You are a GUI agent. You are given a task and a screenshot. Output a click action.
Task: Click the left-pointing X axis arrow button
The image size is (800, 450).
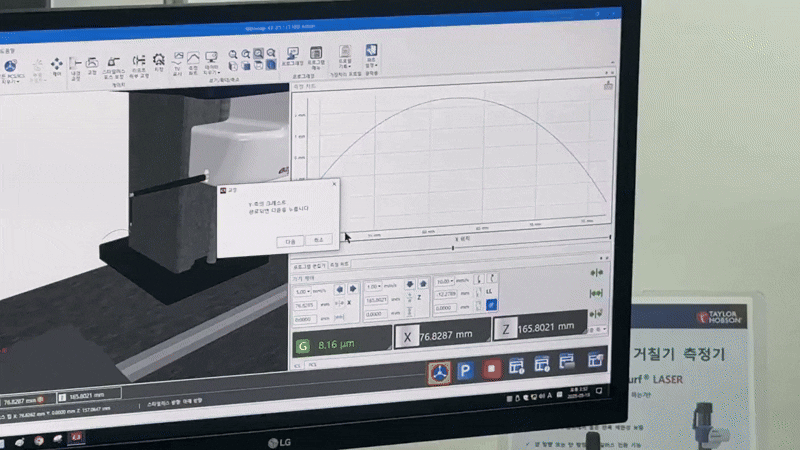coord(339,290)
